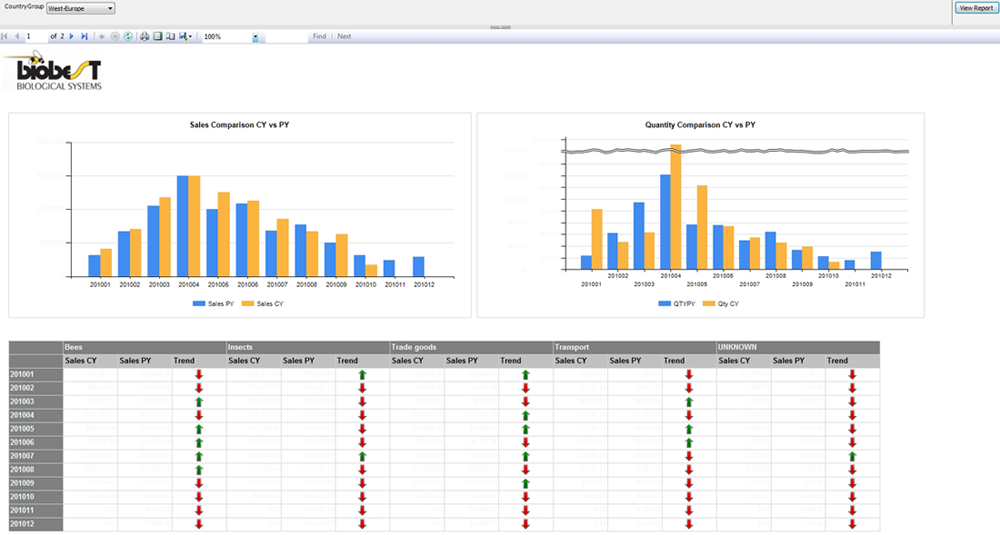This screenshot has height=535, width=1000.
Task: Click the Sales CY header under Bees
Action: (x=90, y=361)
